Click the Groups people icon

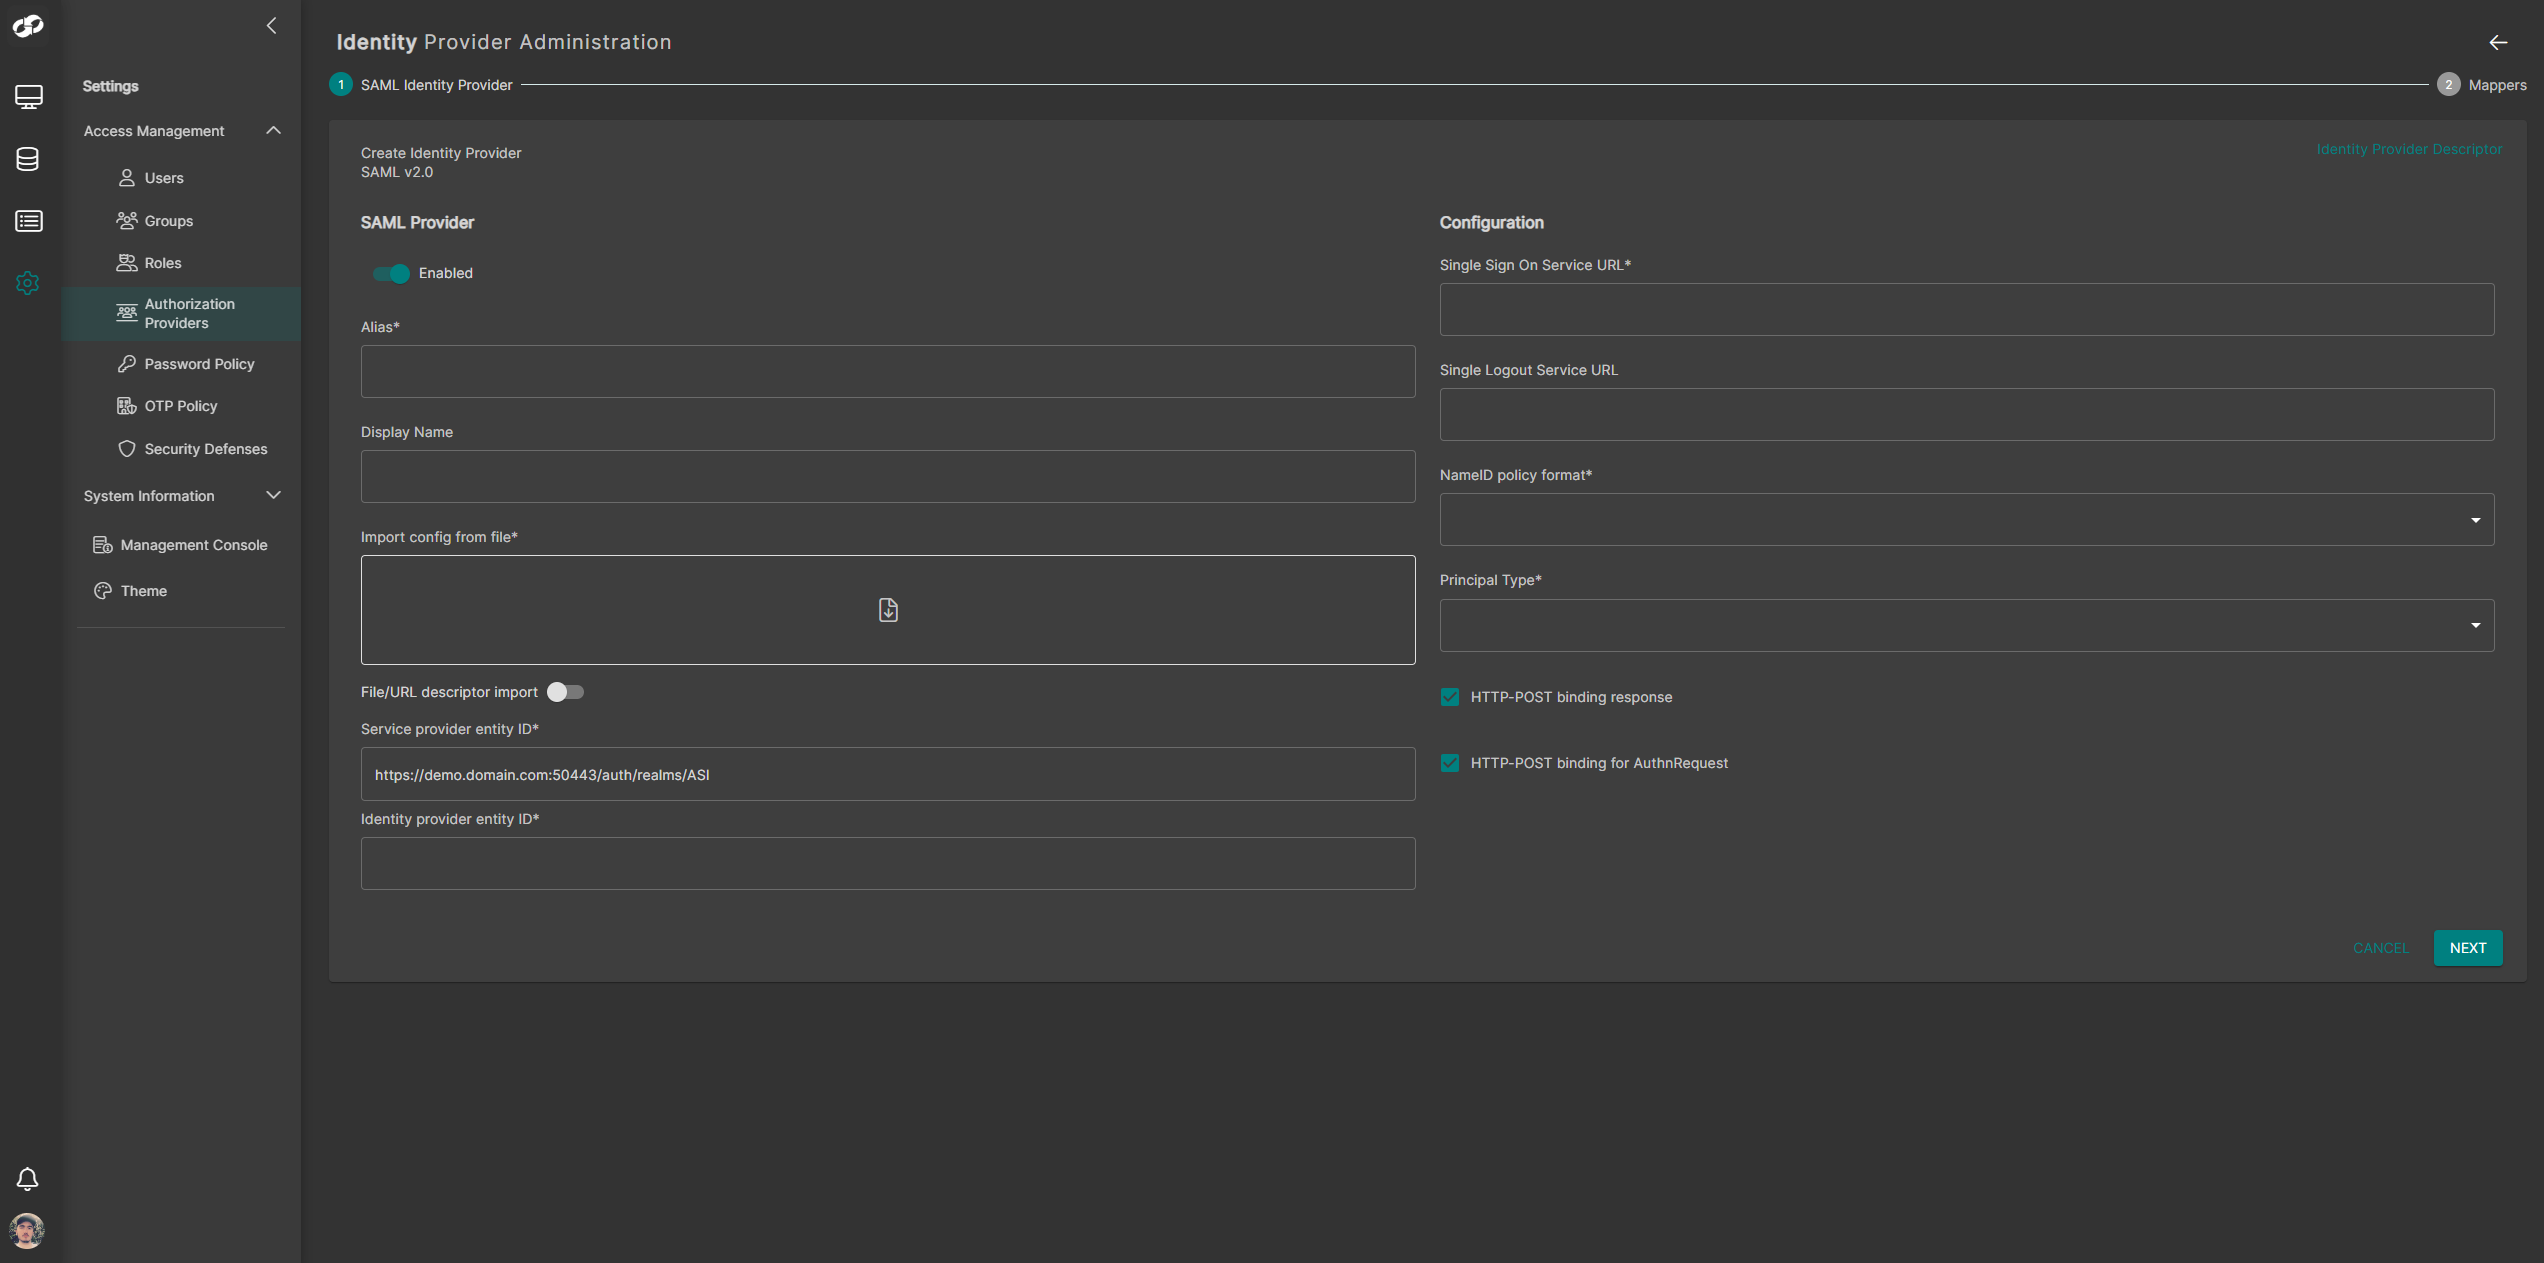(127, 221)
